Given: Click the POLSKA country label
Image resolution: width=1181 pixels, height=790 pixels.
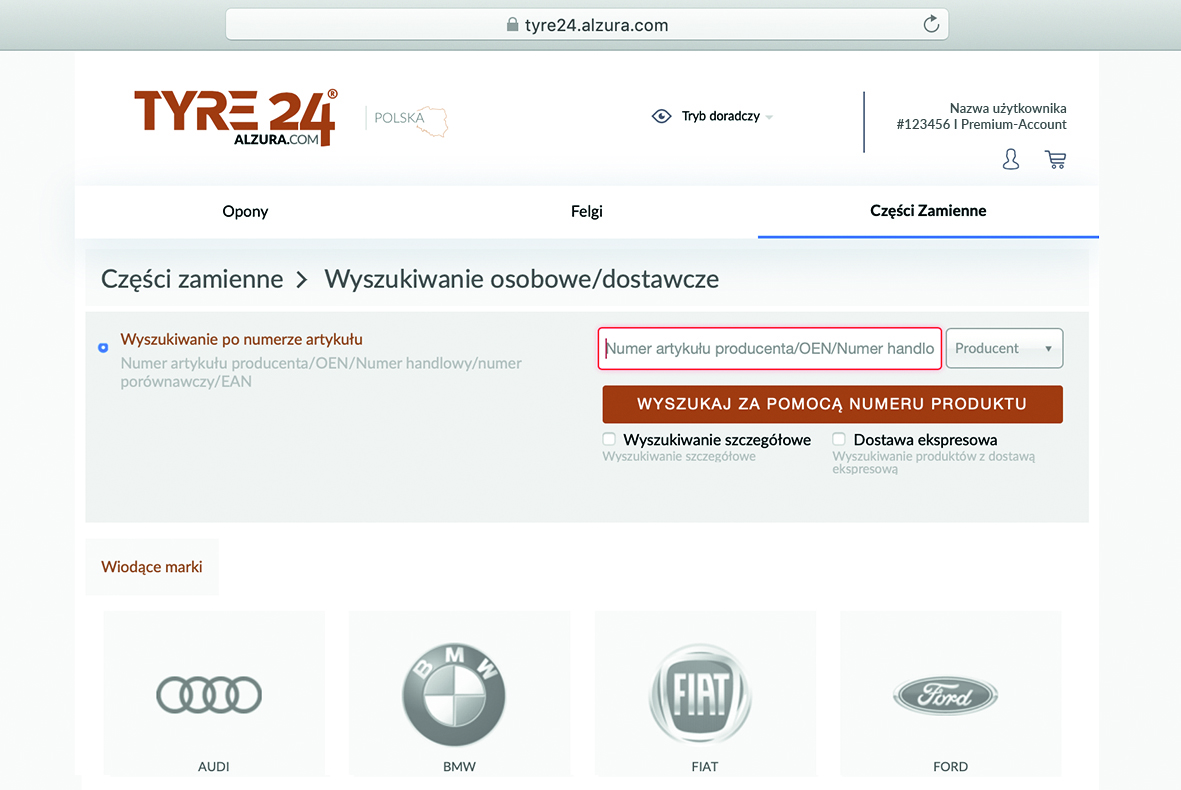Looking at the screenshot, I should [x=399, y=117].
